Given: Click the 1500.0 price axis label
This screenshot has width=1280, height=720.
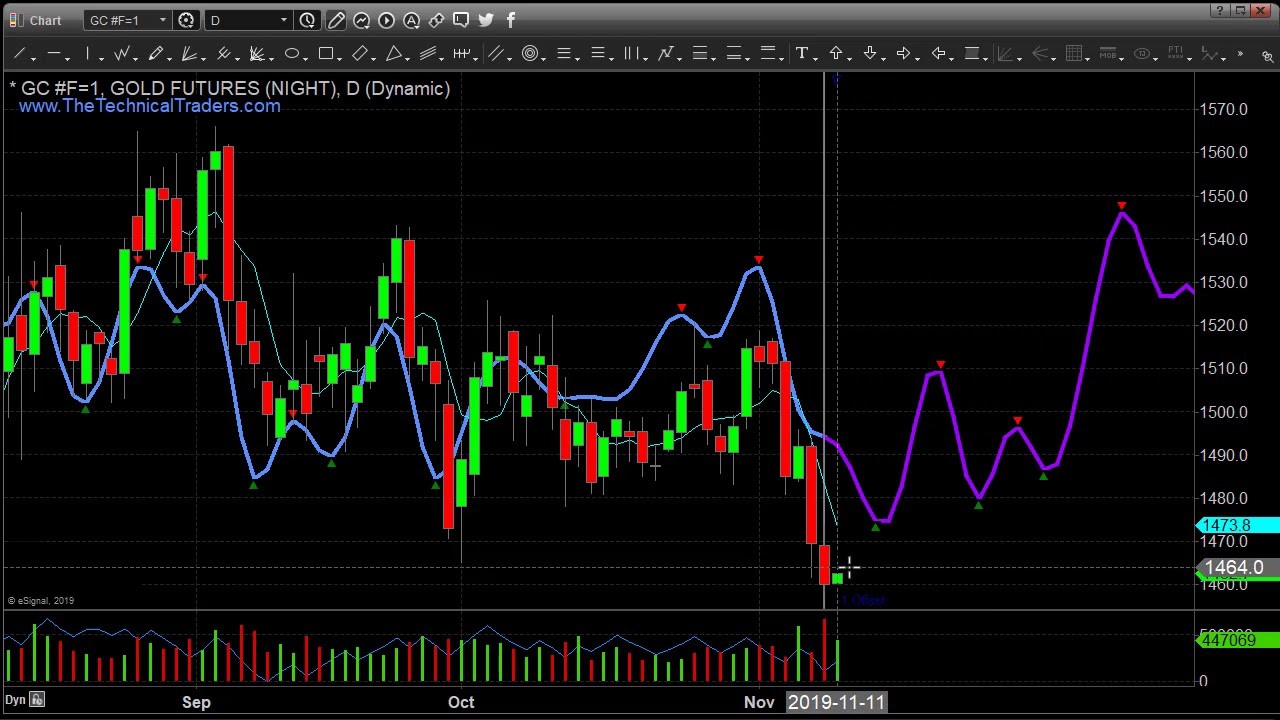Looking at the screenshot, I should pyautogui.click(x=1223, y=411).
